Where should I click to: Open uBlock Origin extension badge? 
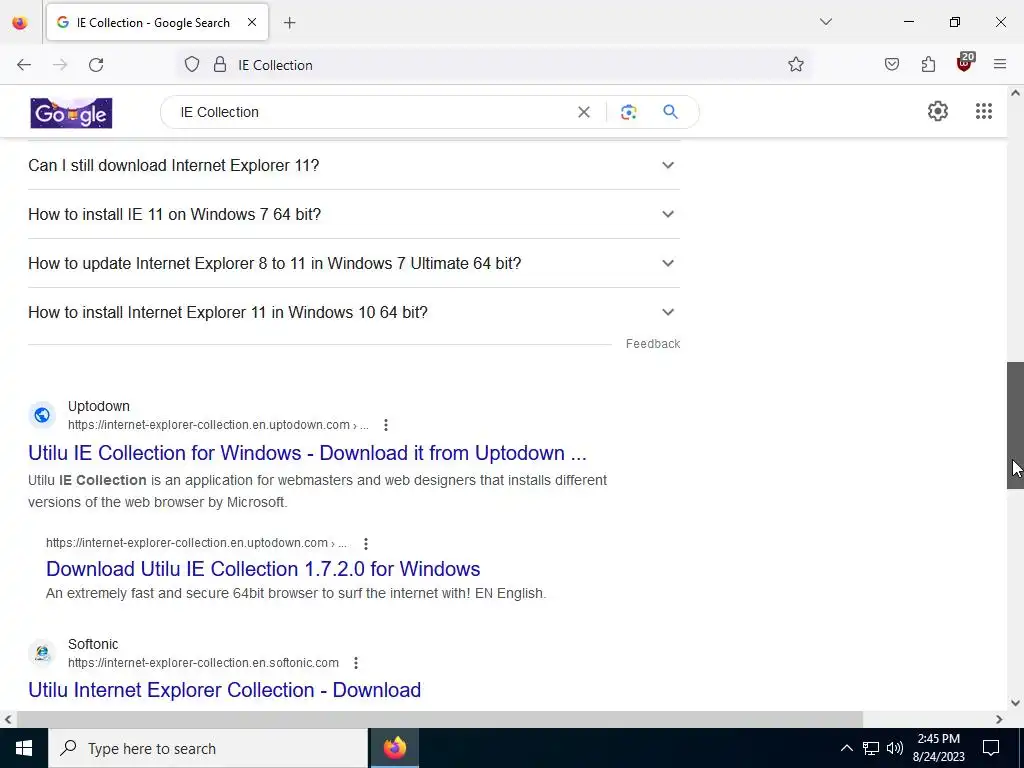965,63
